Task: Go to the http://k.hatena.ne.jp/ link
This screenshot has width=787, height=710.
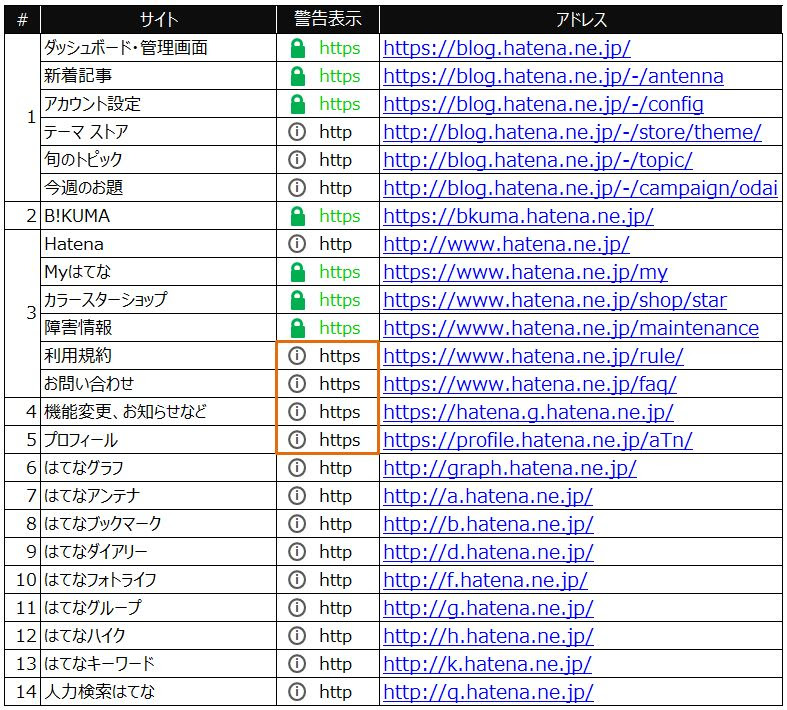Action: click(x=487, y=664)
